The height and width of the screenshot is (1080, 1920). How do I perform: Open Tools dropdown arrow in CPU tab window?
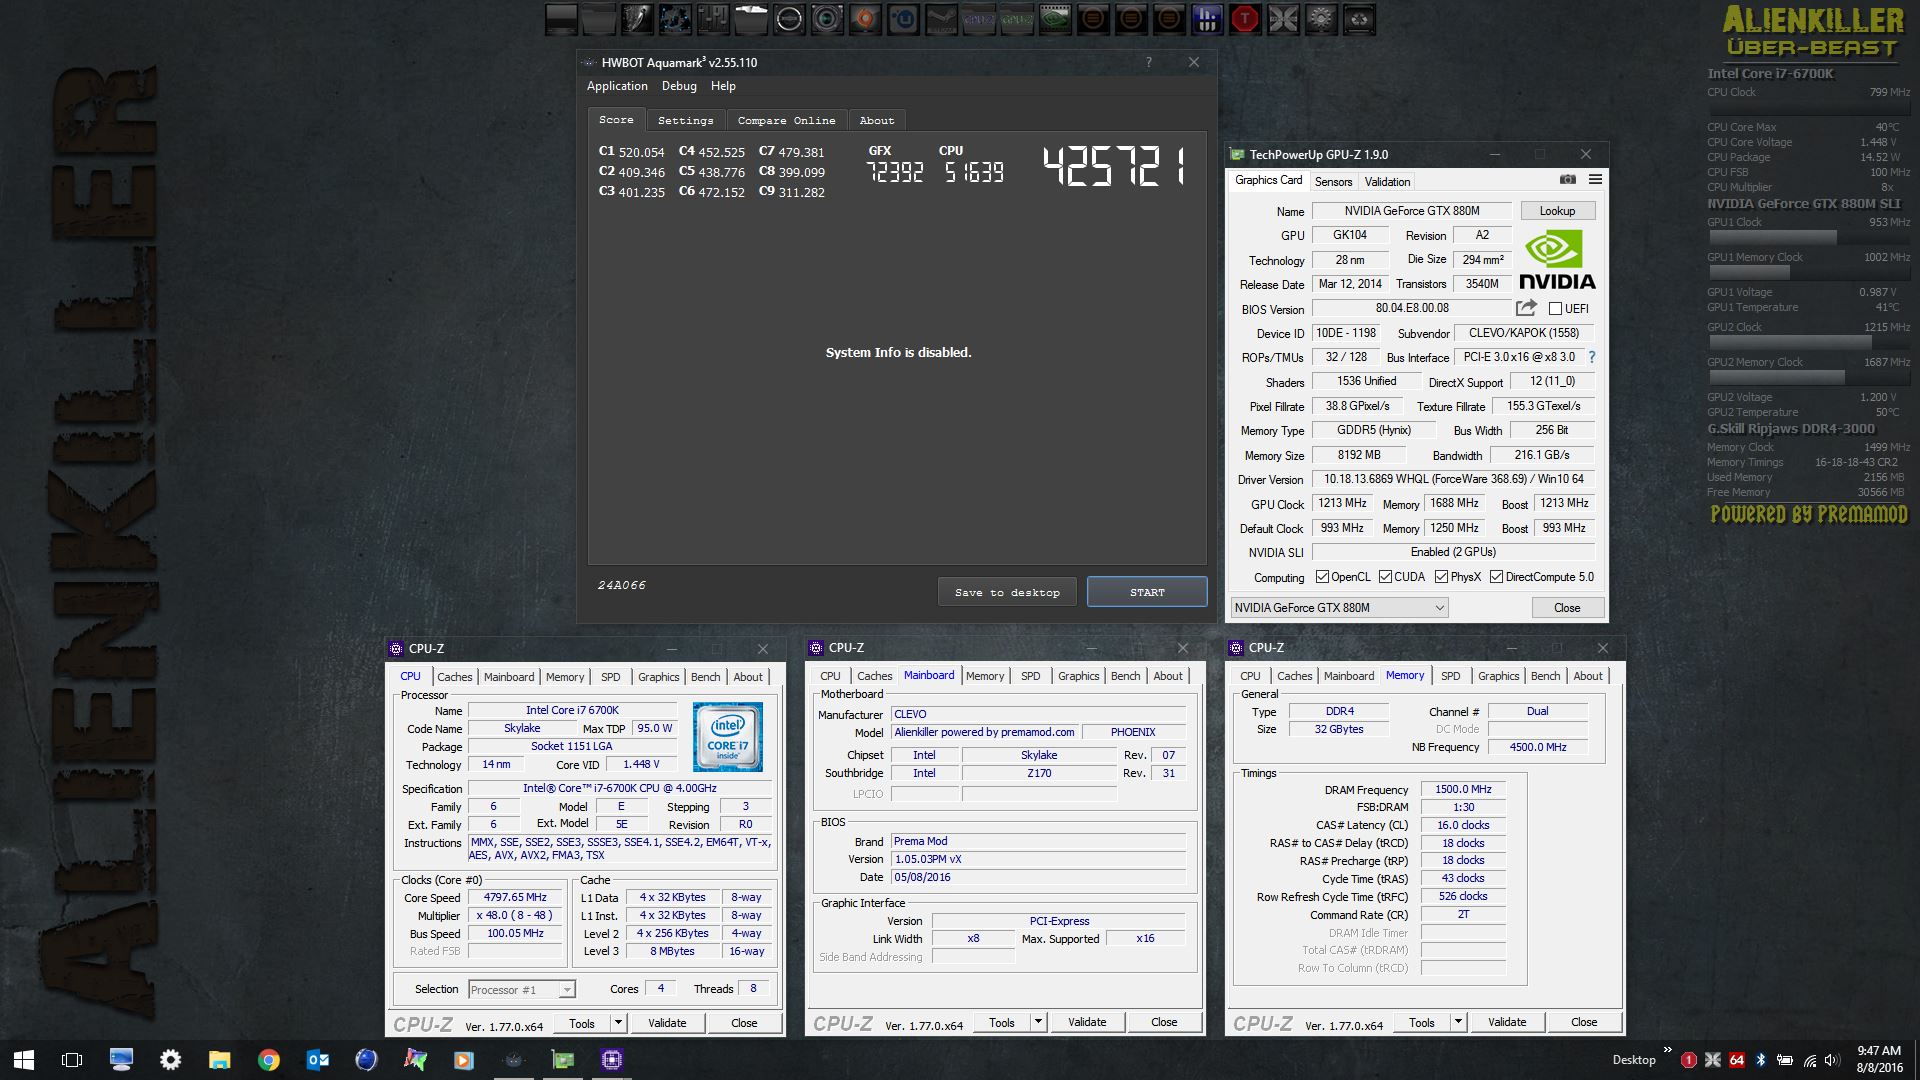pyautogui.click(x=618, y=1023)
